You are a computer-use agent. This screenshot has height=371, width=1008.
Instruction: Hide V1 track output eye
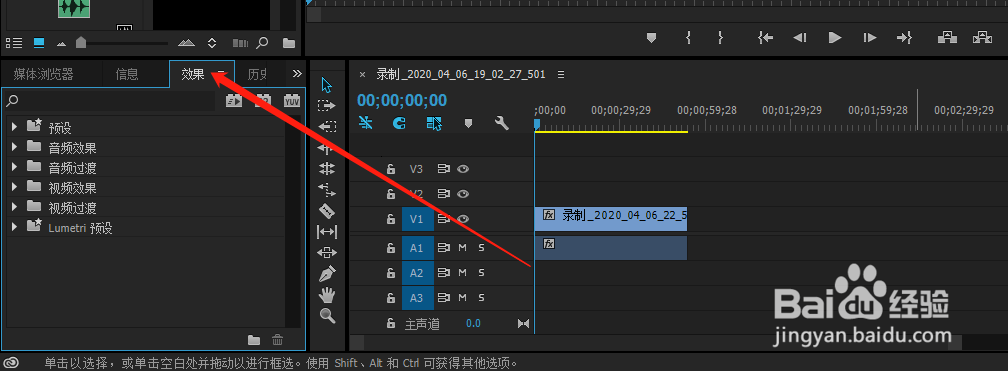pyautogui.click(x=463, y=219)
